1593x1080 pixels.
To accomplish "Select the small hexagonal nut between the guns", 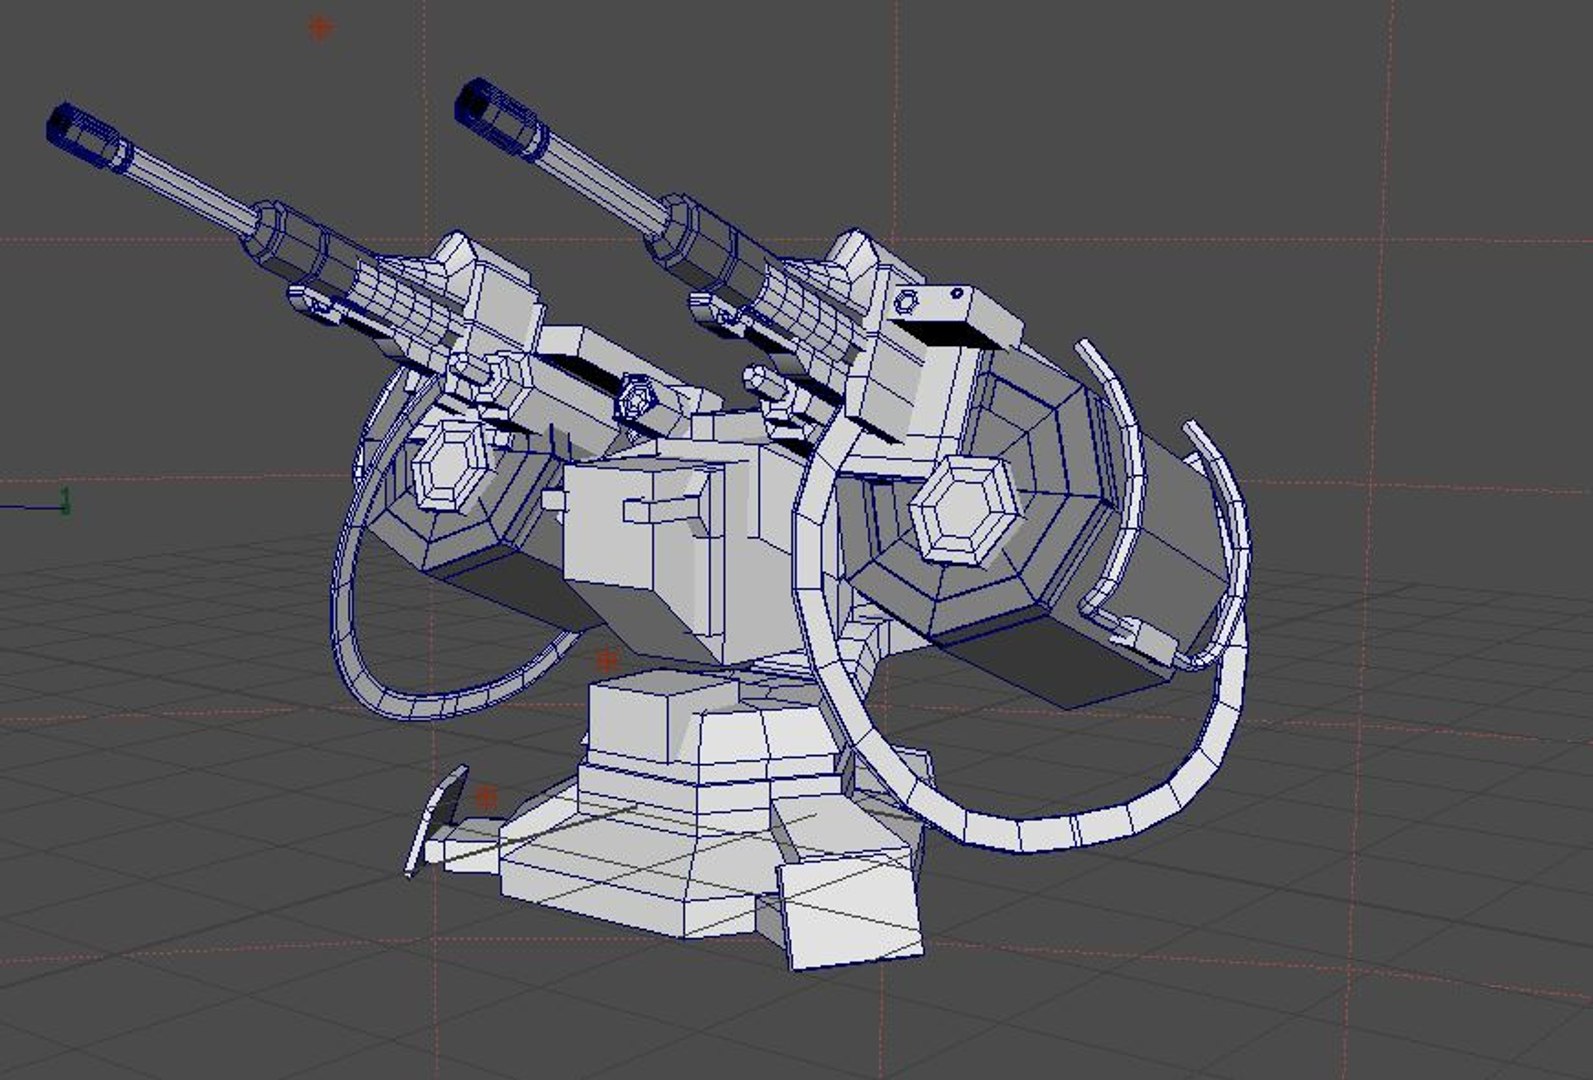I will pos(636,399).
